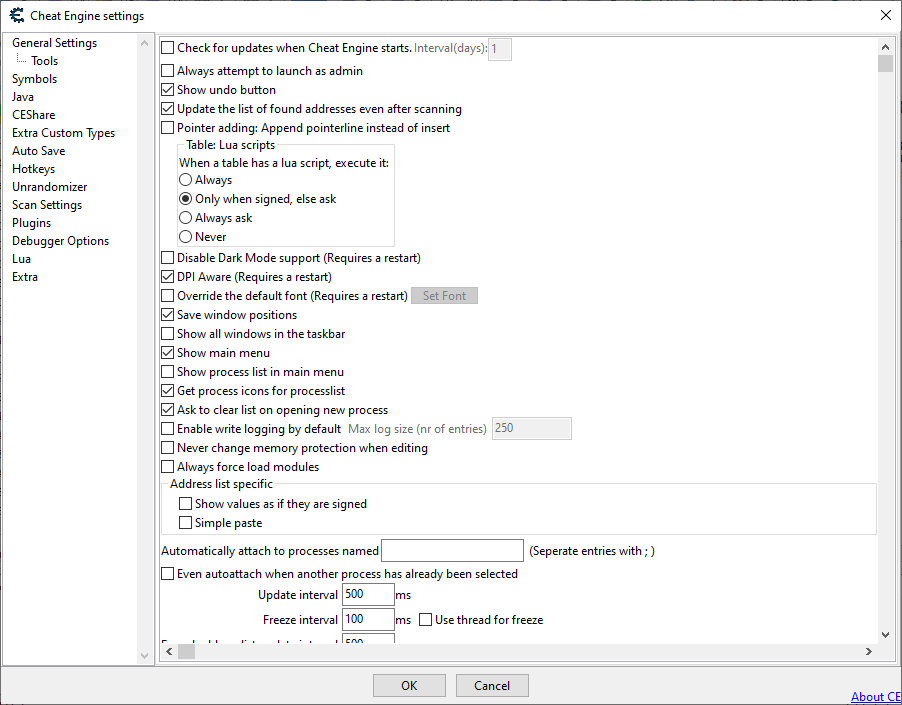Click the auto-attach process name field

(452, 551)
